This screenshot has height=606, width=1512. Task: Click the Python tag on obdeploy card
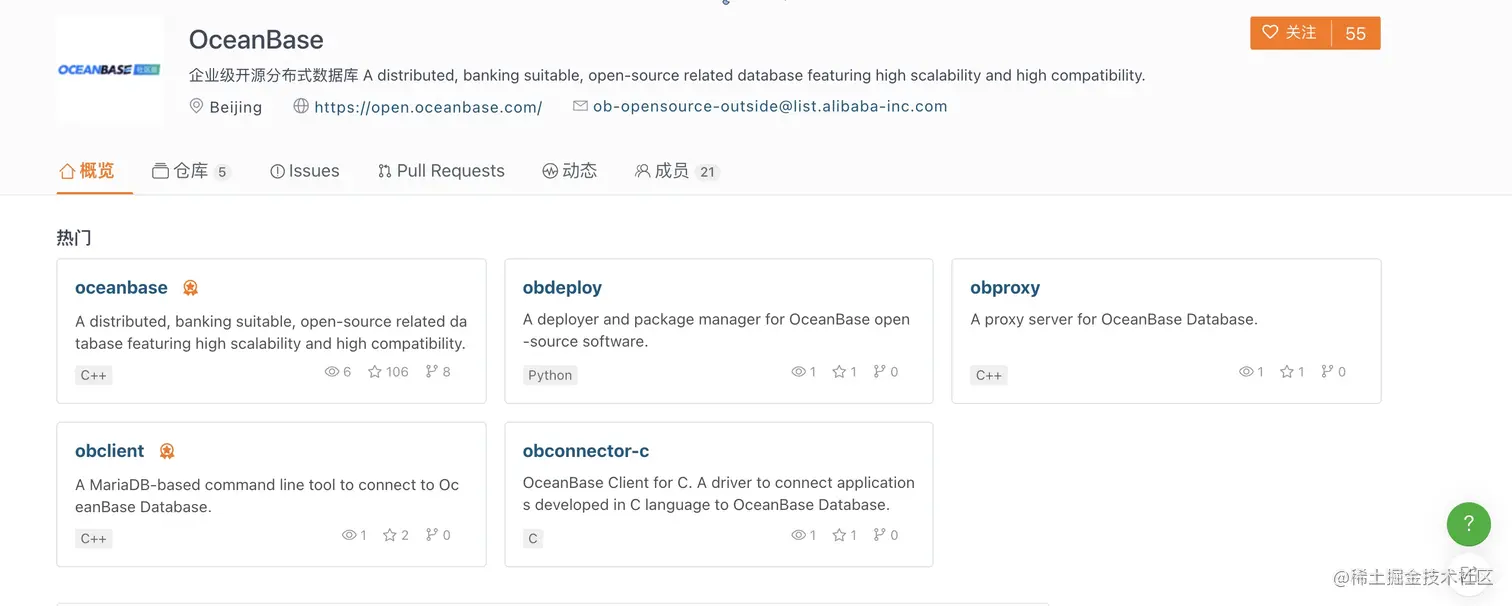coord(550,376)
